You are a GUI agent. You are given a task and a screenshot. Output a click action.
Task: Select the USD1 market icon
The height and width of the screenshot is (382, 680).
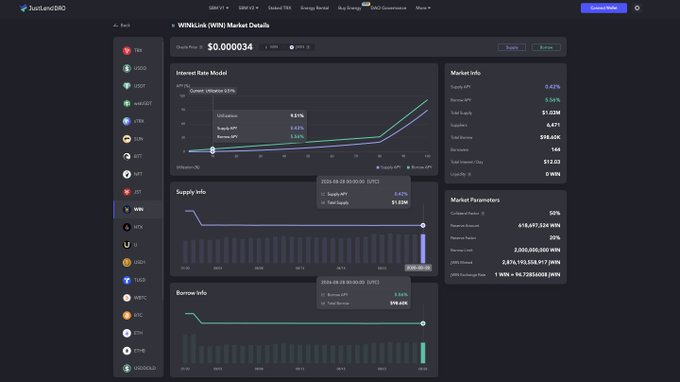coord(127,262)
